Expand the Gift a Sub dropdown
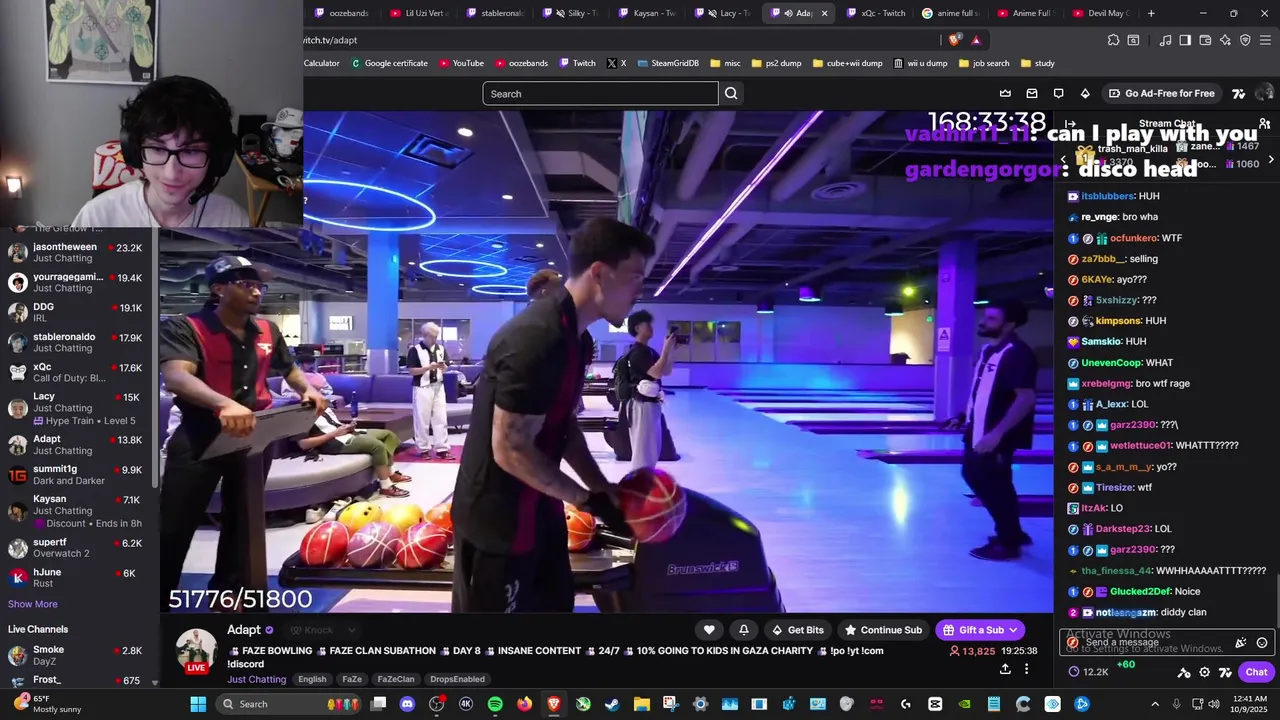Screen dimensions: 1280x720 (x=1013, y=630)
